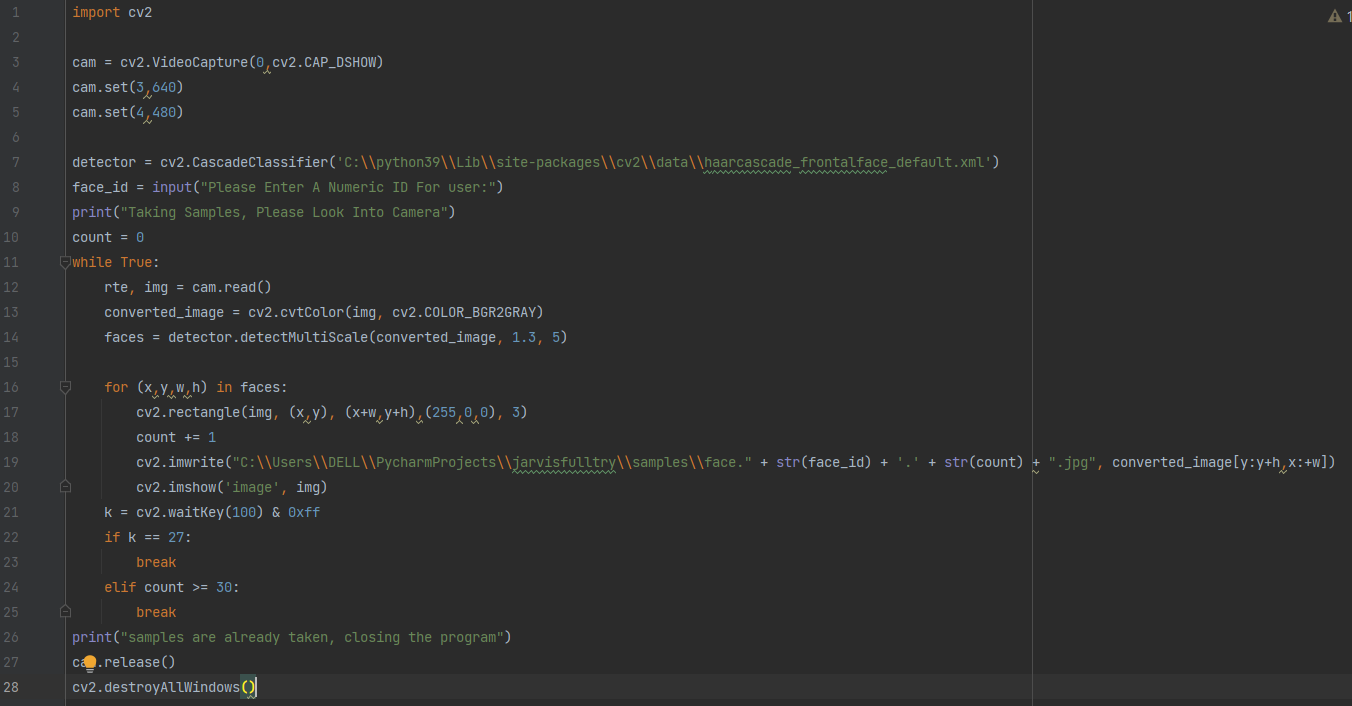Click the destroyAllWindows function name

[172, 687]
